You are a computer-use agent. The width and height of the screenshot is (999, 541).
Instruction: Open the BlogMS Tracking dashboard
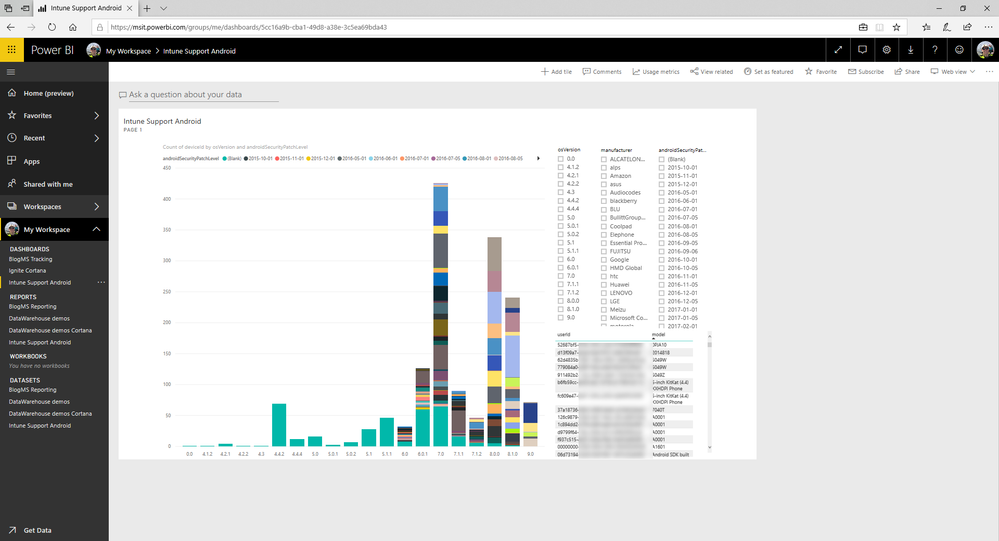pos(31,259)
